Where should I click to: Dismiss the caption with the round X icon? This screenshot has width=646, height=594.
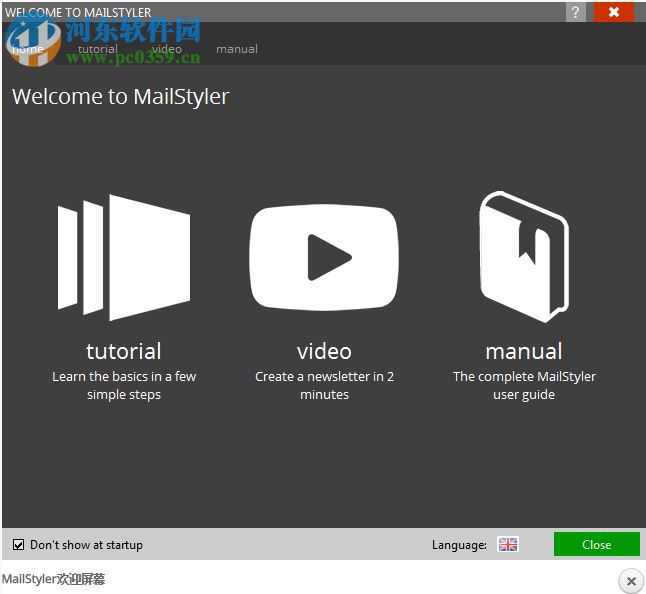[631, 581]
